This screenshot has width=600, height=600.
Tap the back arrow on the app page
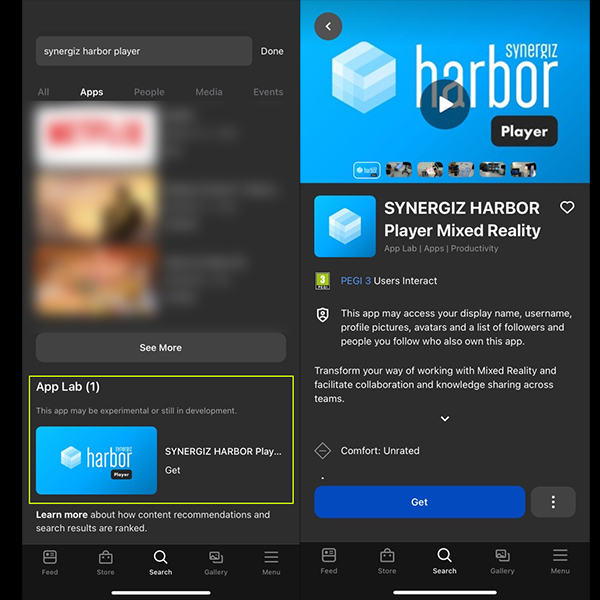click(328, 27)
